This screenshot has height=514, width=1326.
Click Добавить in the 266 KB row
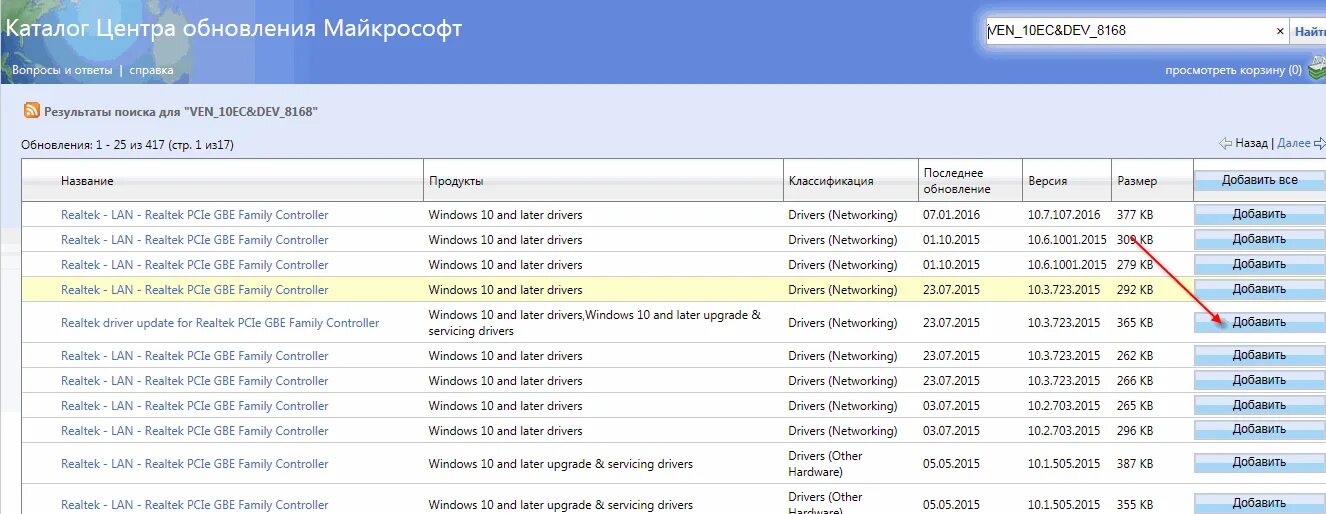(1259, 380)
